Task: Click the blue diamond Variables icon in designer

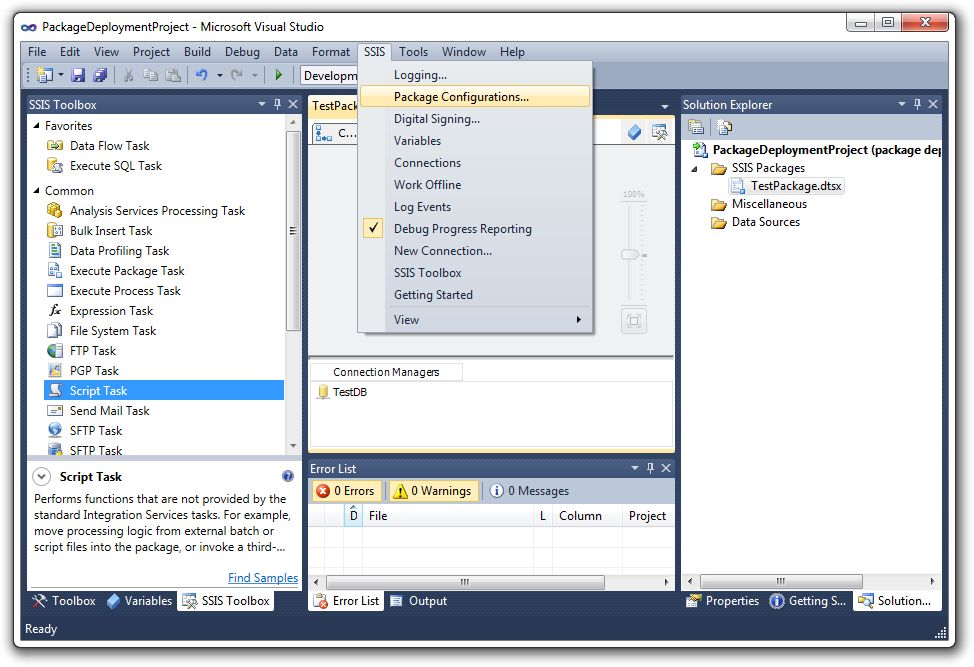Action: click(x=634, y=132)
